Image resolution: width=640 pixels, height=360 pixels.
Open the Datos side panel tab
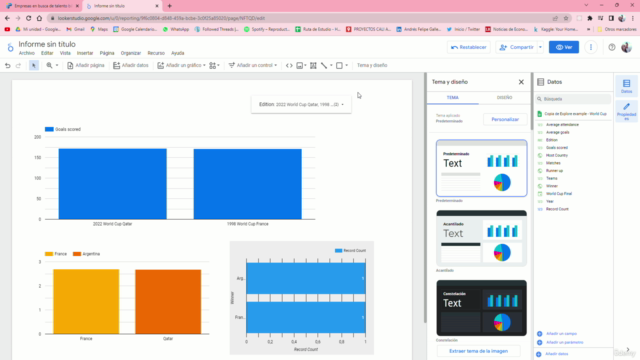[627, 86]
